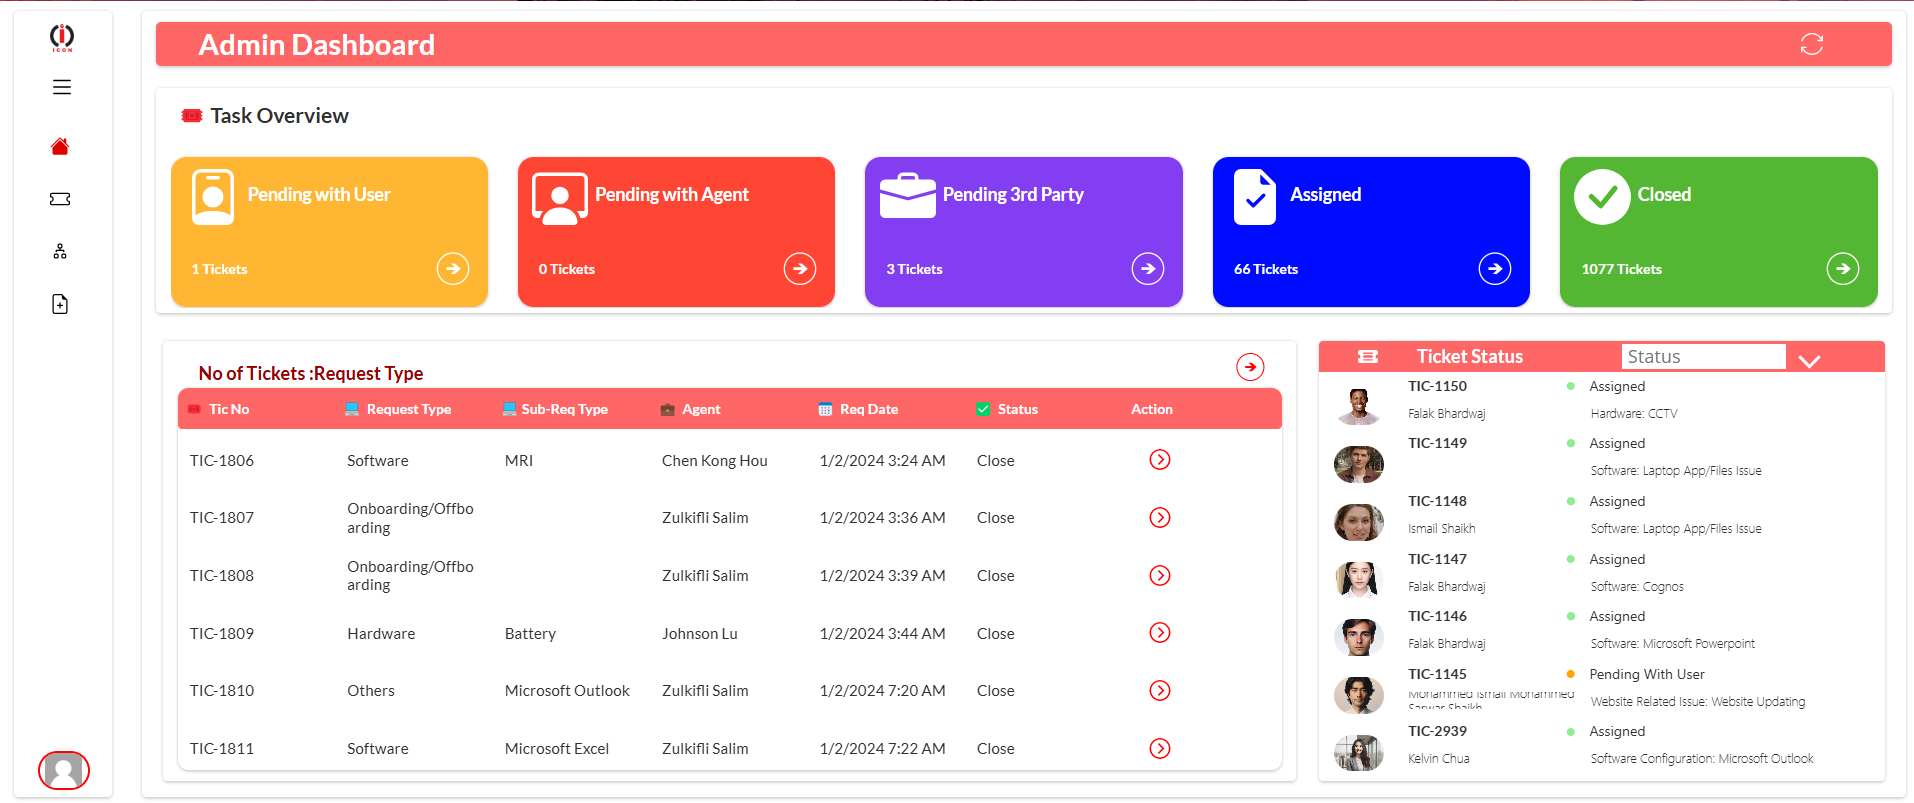The height and width of the screenshot is (803, 1914).
Task: Sort by Sub-Req Type column header
Action: (x=564, y=409)
